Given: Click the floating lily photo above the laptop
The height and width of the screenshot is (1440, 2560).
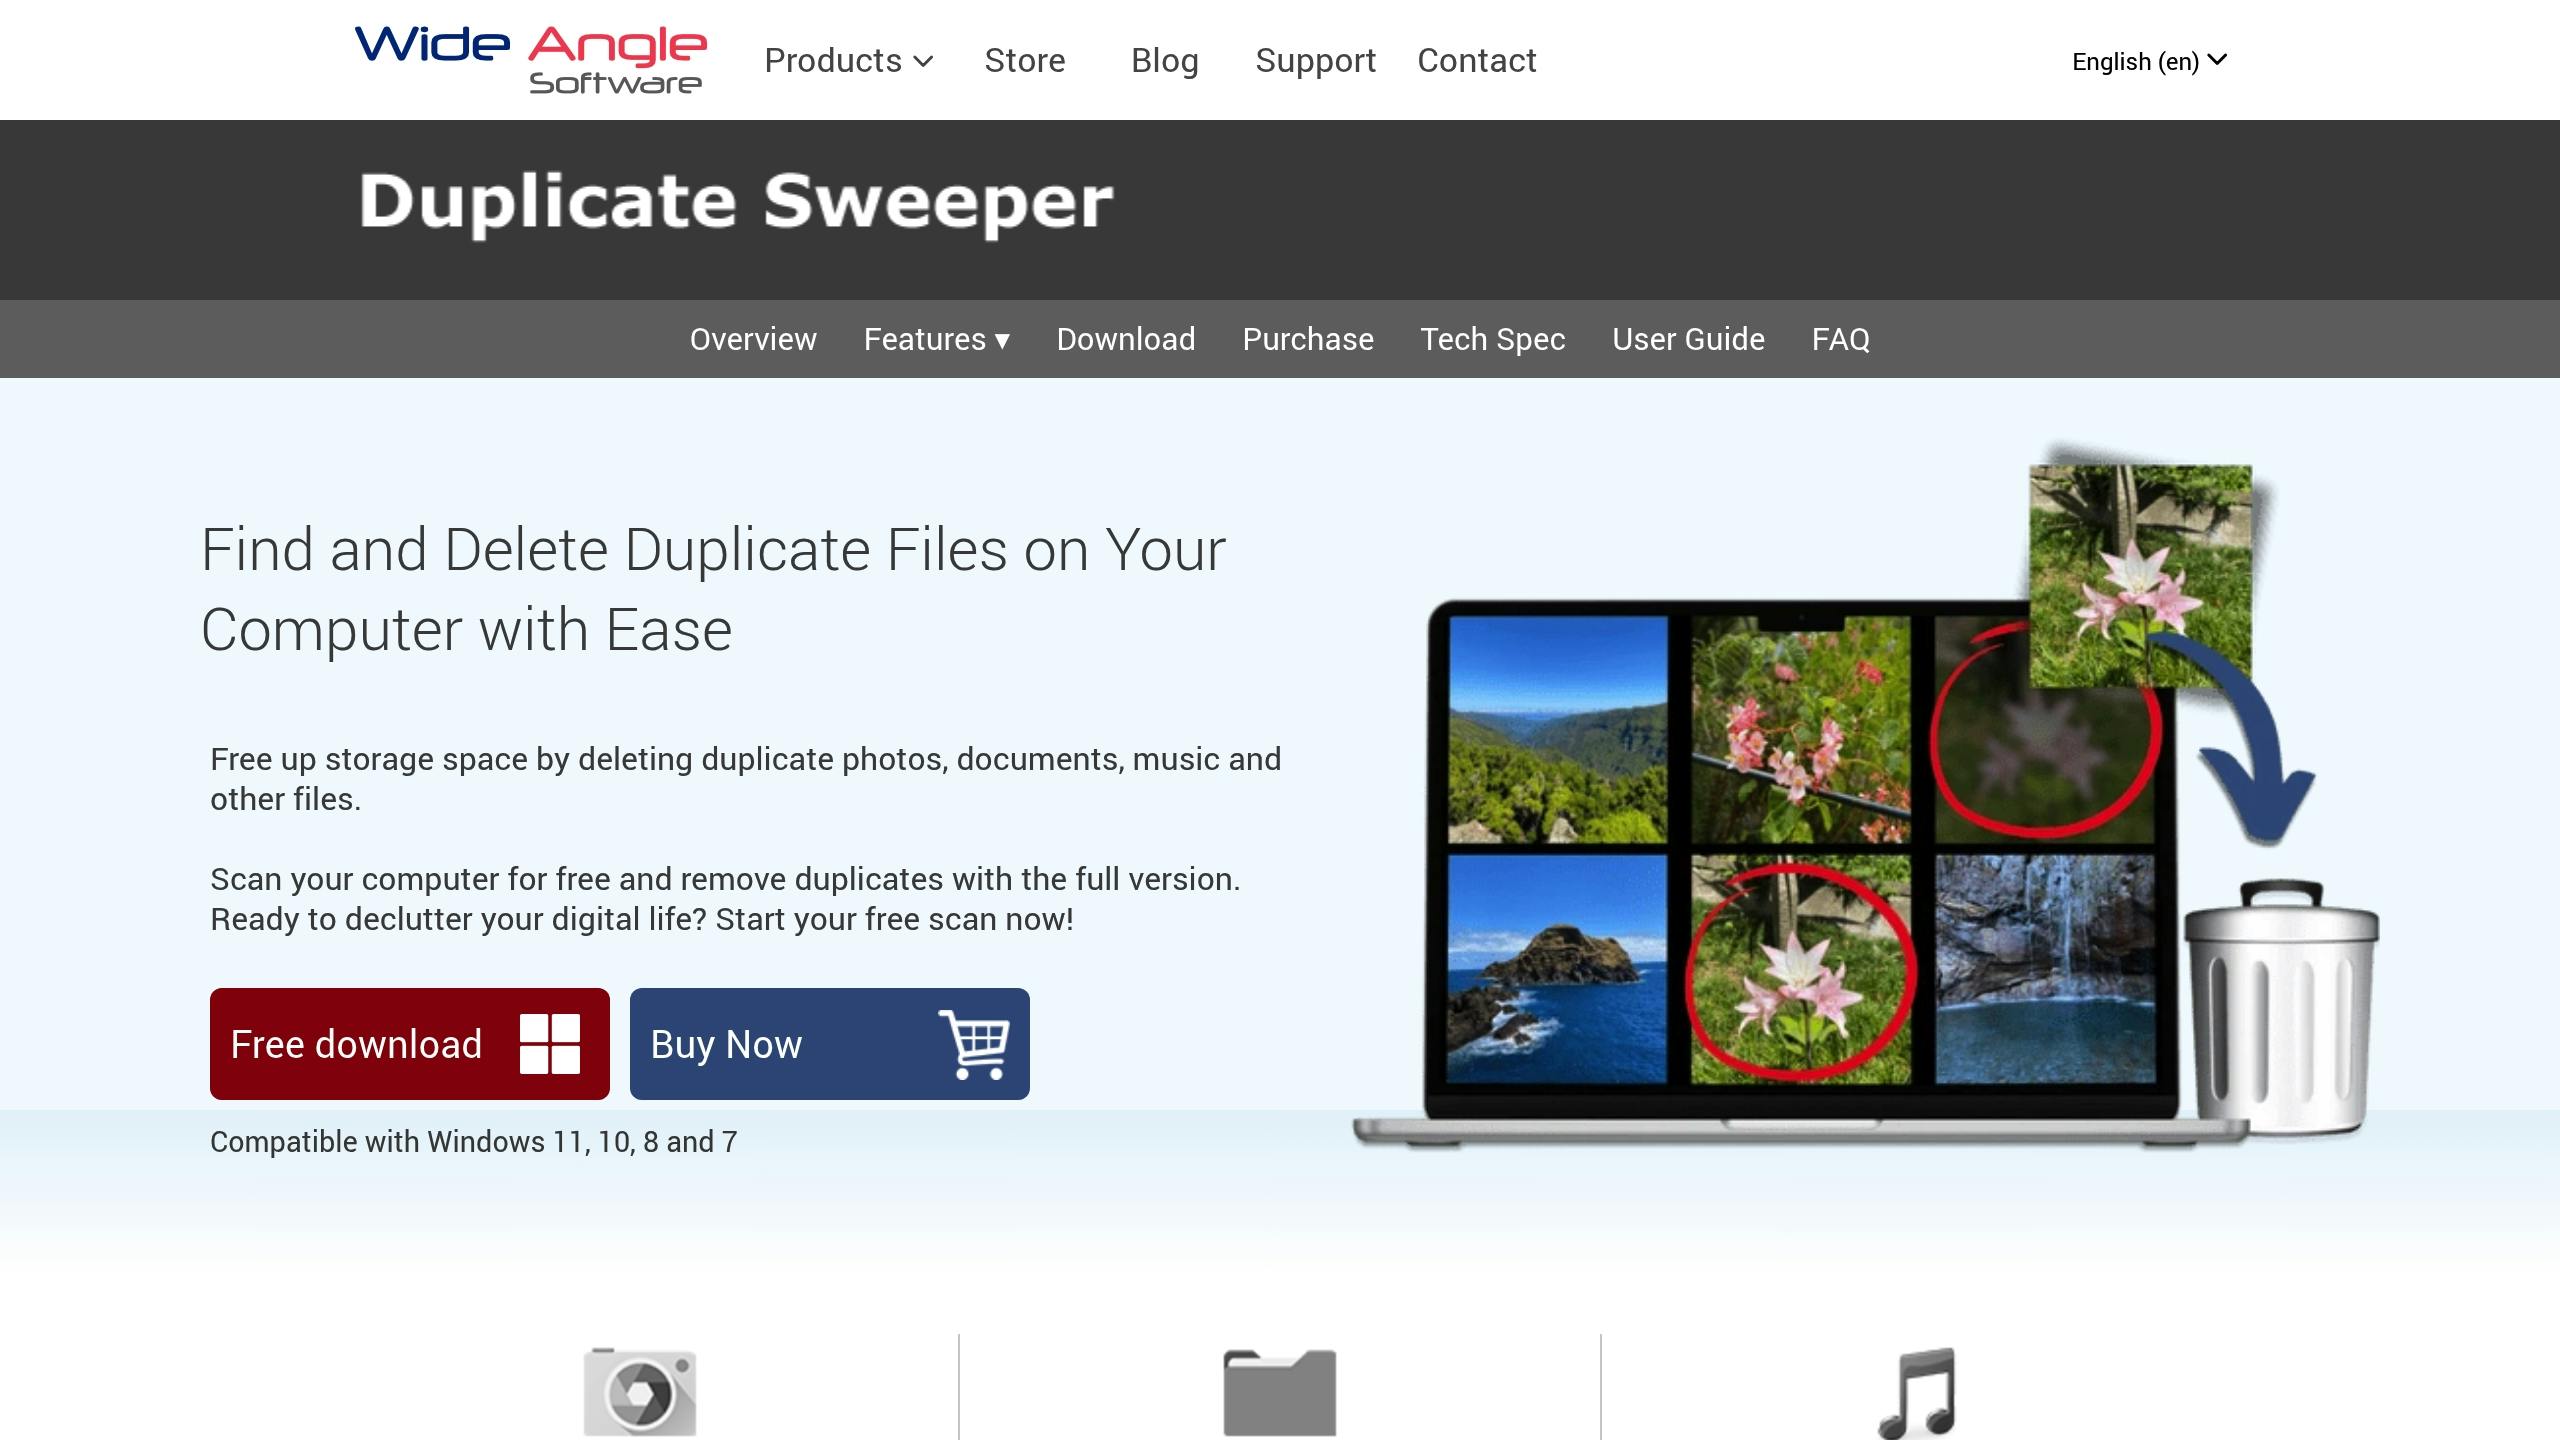Looking at the screenshot, I should tap(2141, 576).
